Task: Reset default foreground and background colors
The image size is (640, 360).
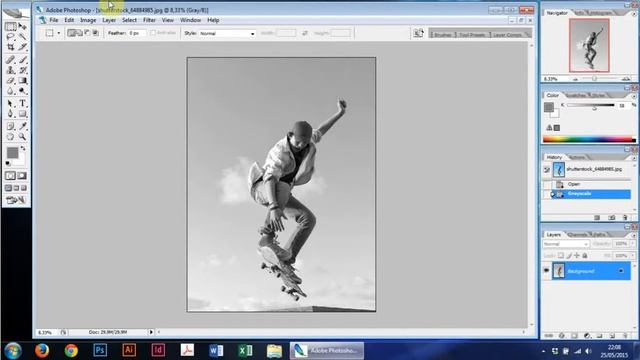Action: click(8, 163)
